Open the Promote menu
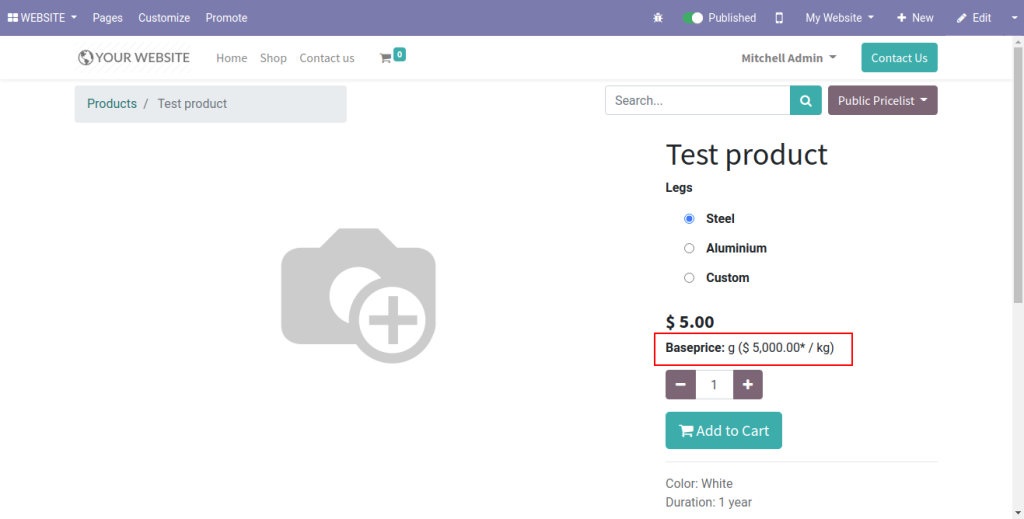Image resolution: width=1024 pixels, height=519 pixels. click(227, 18)
